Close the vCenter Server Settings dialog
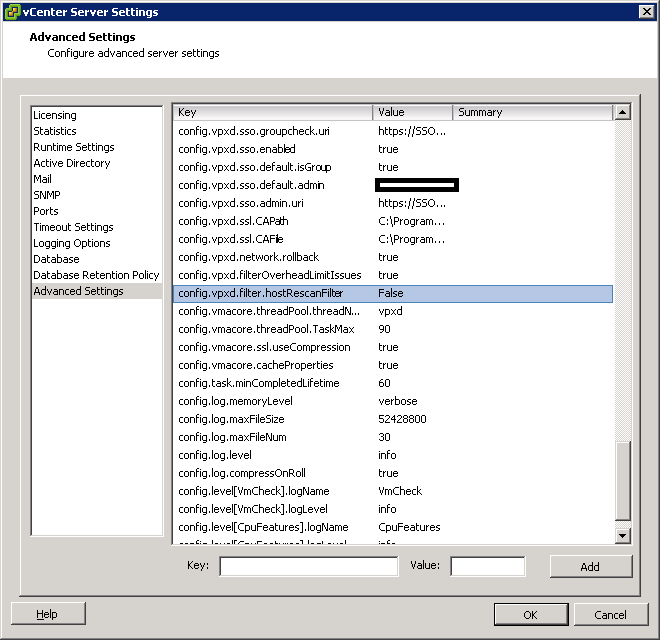The width and height of the screenshot is (660, 640). coord(646,12)
